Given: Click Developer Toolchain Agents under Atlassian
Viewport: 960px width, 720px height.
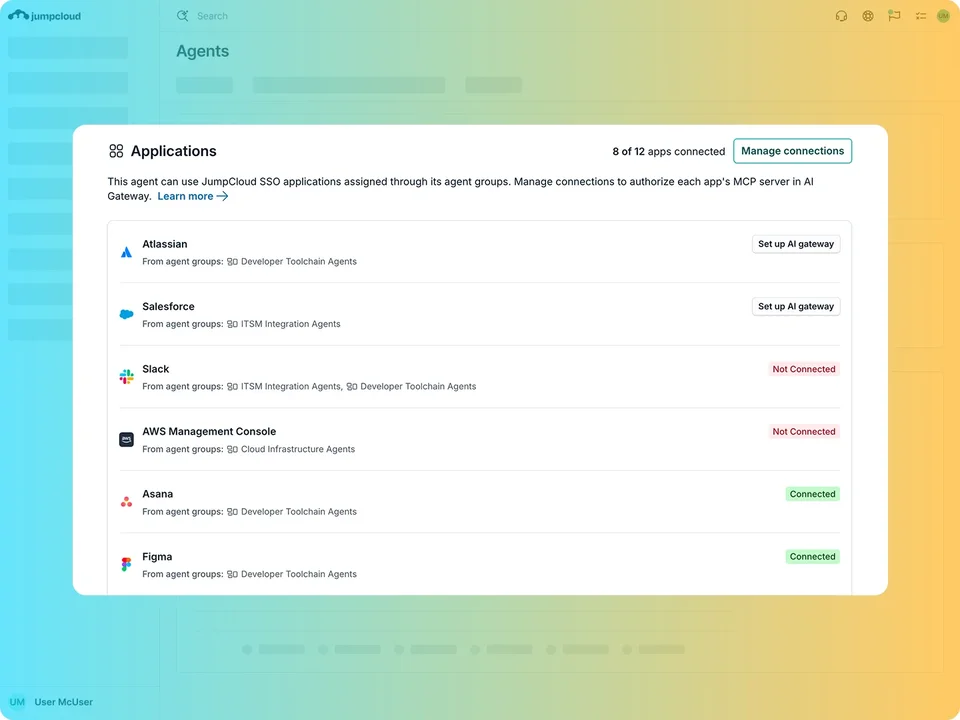Looking at the screenshot, I should point(299,261).
